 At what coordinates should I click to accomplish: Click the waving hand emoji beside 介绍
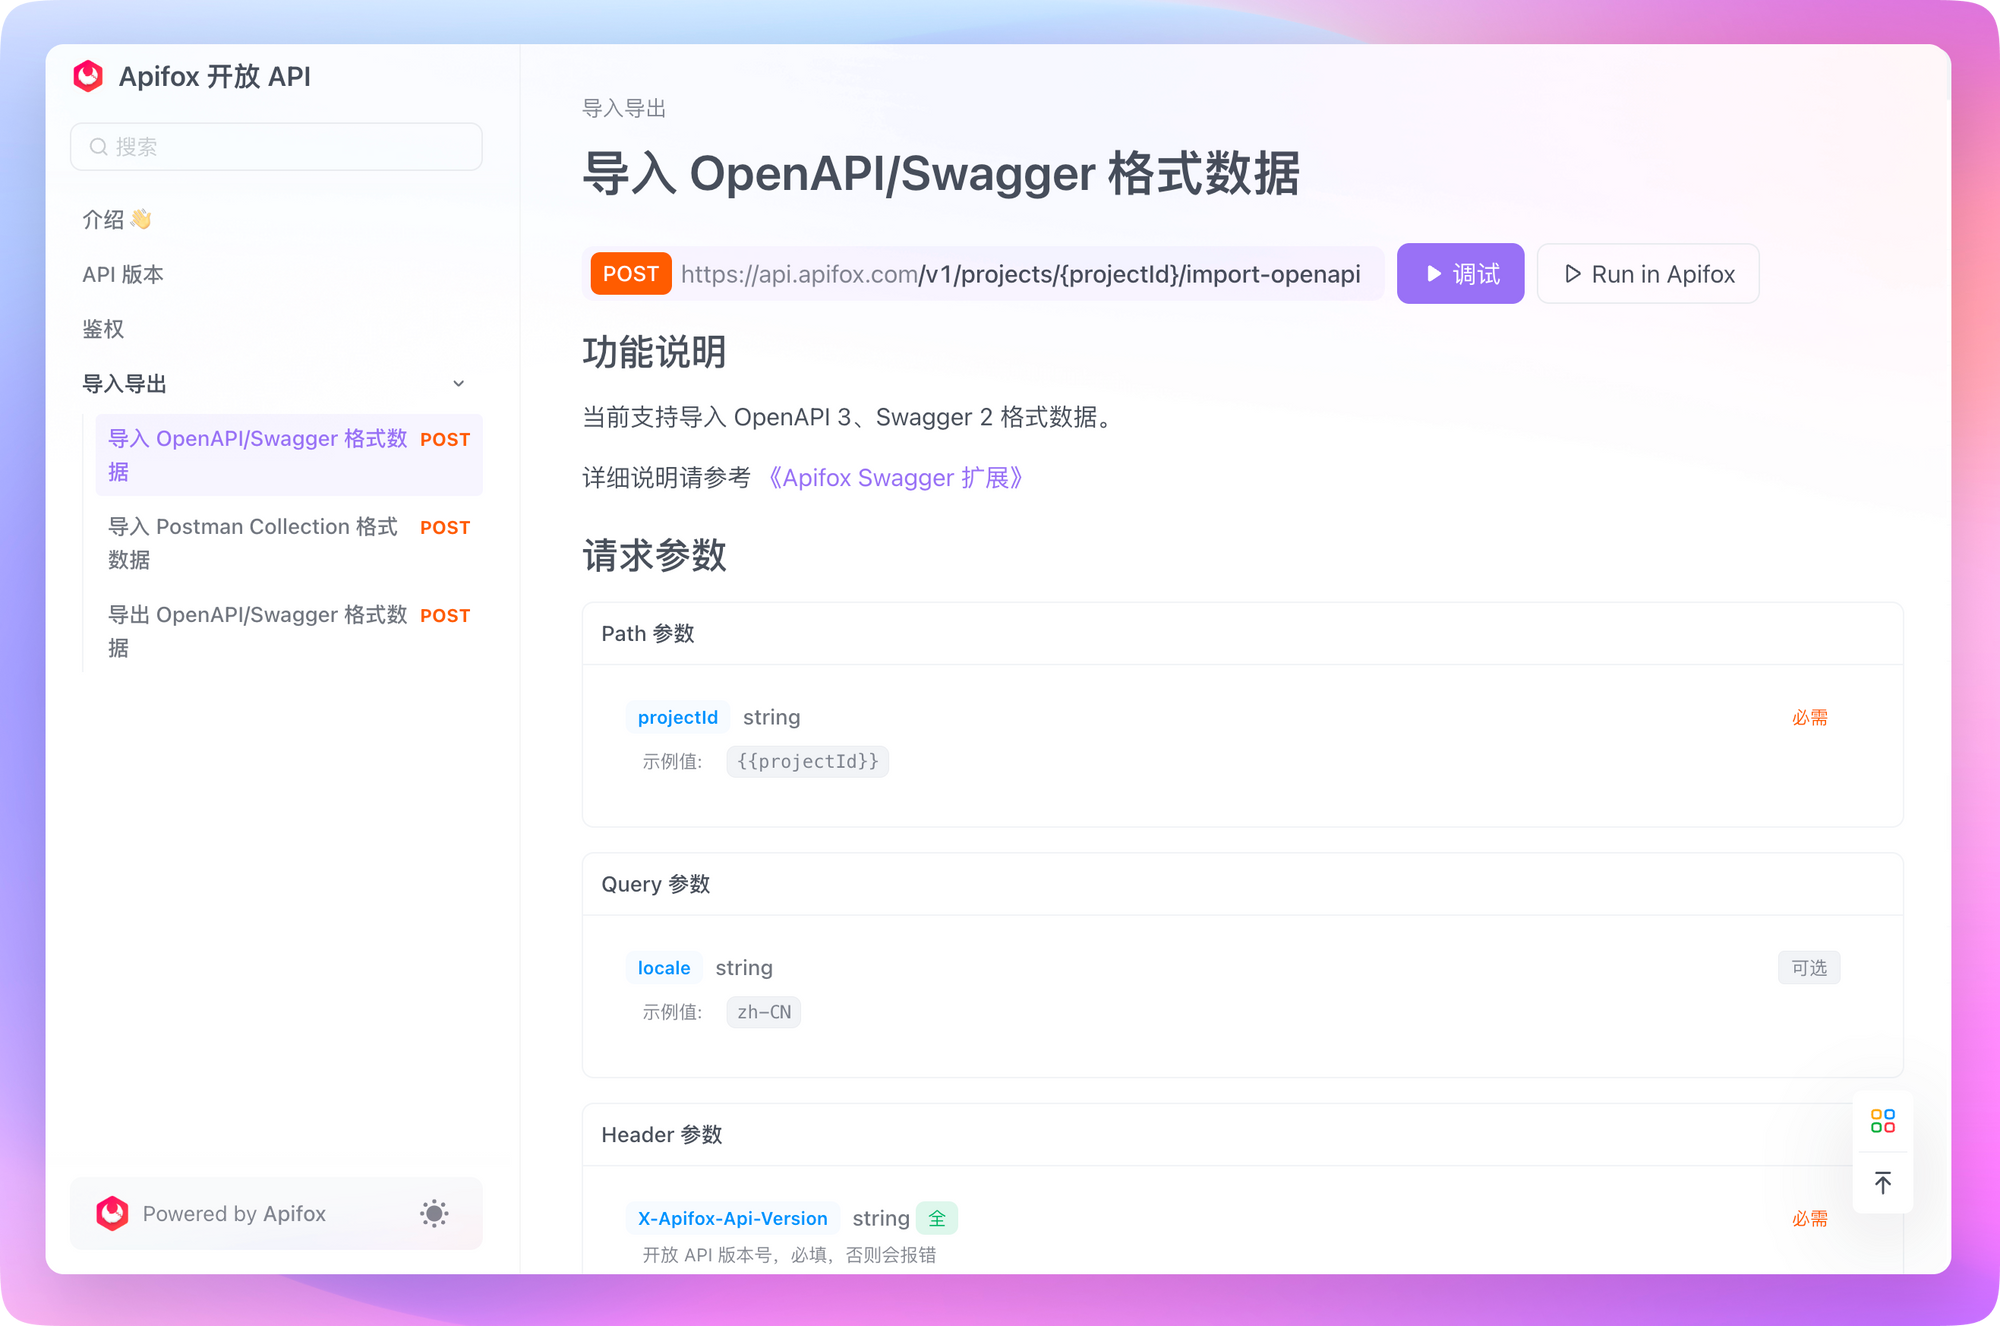141,219
